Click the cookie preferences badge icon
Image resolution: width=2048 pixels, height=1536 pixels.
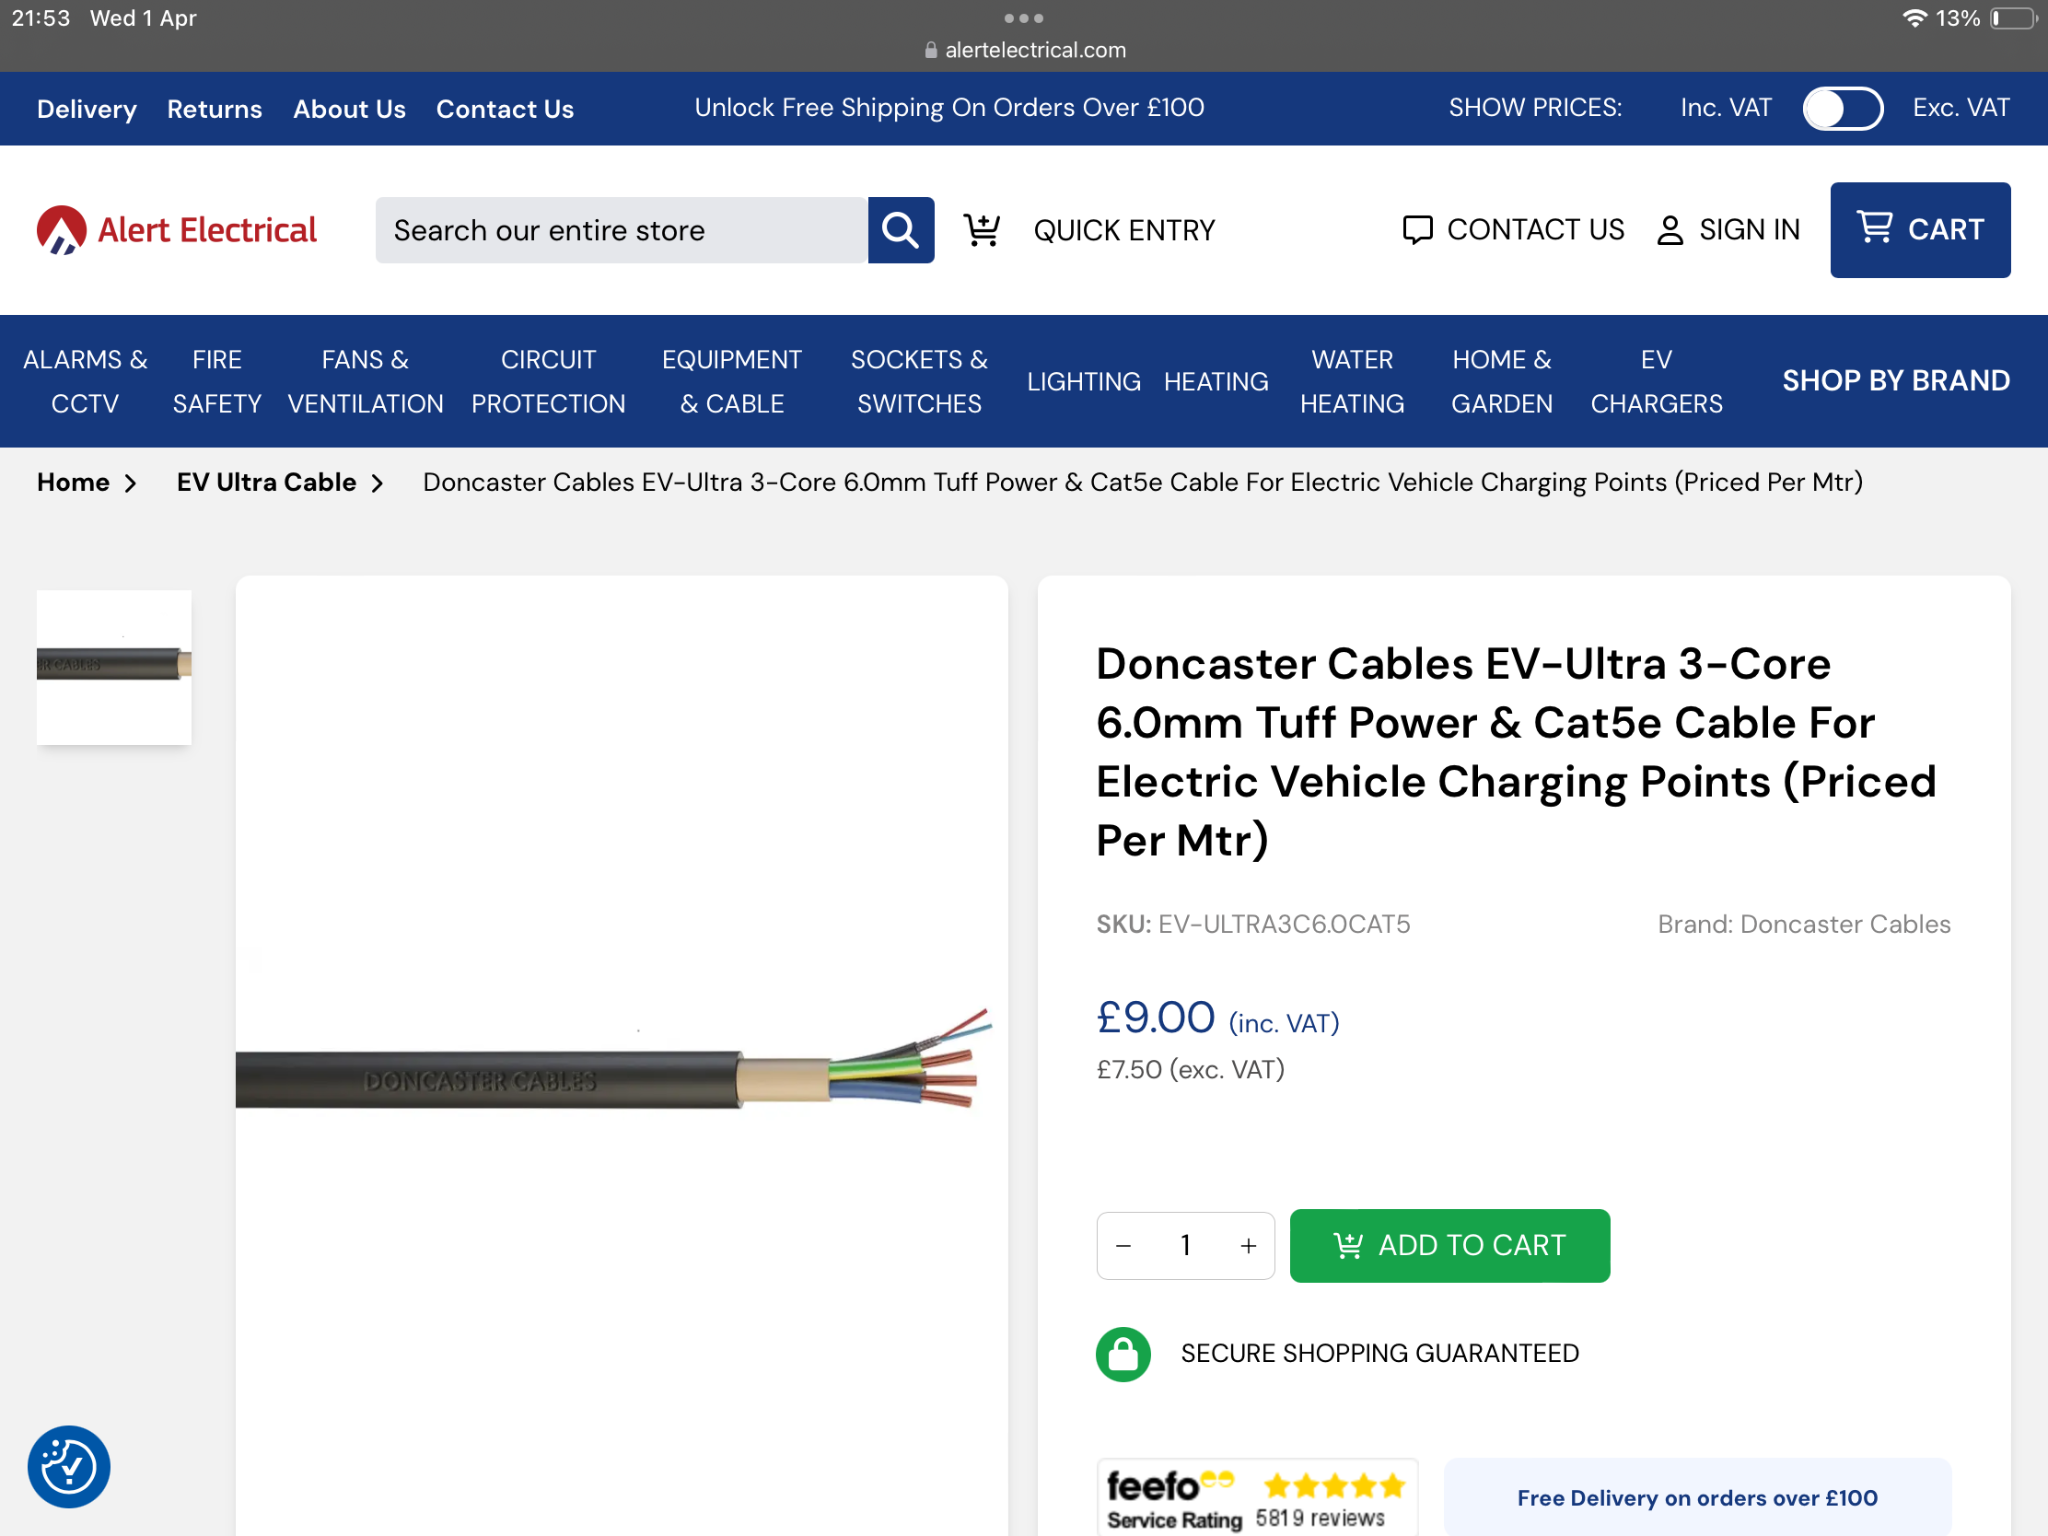[69, 1466]
